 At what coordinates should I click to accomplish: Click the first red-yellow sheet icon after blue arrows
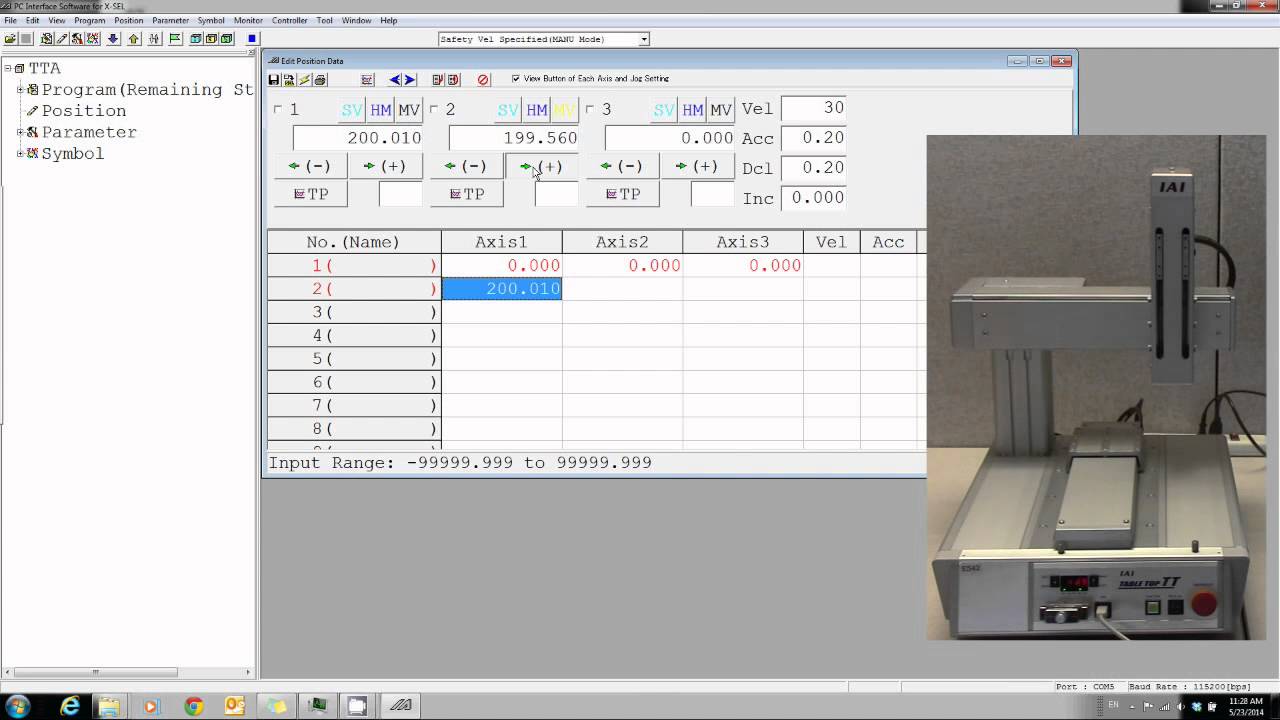click(438, 79)
